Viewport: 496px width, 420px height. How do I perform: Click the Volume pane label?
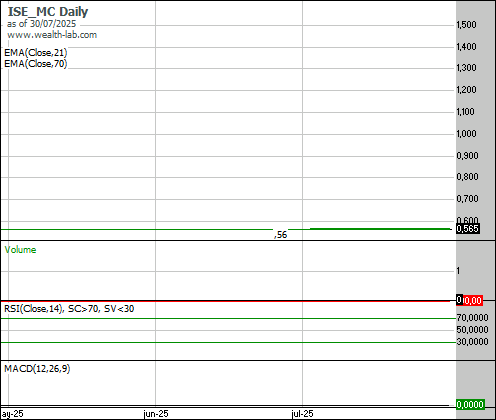[x=20, y=250]
